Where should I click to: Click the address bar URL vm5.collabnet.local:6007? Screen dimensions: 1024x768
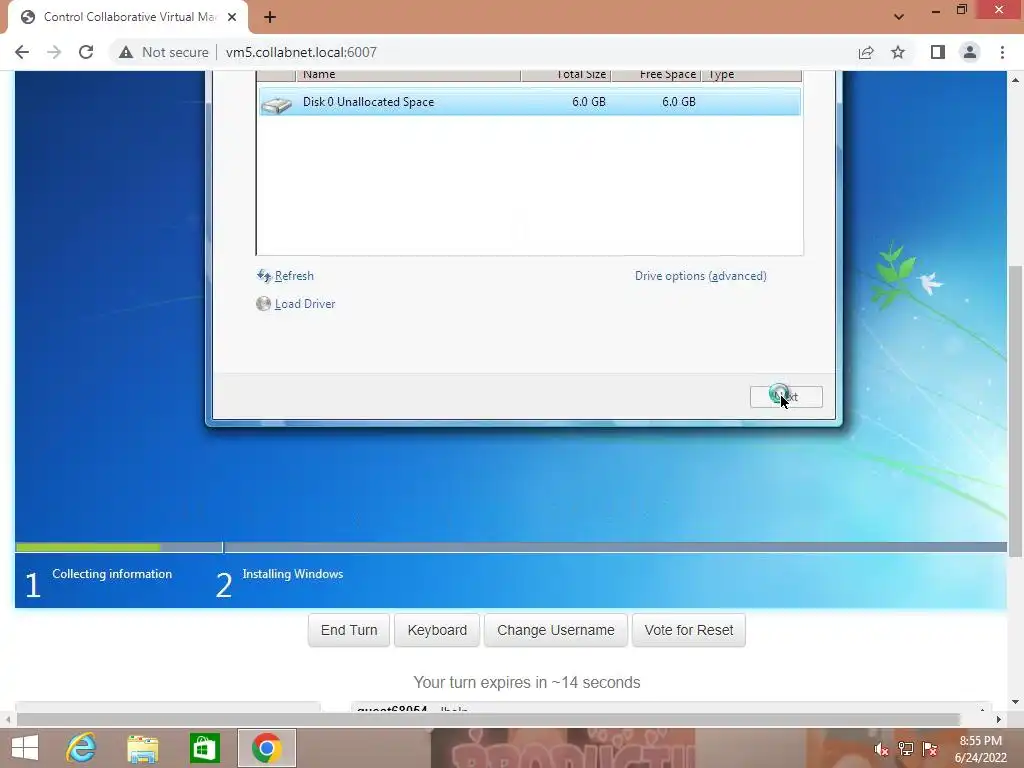click(x=301, y=52)
